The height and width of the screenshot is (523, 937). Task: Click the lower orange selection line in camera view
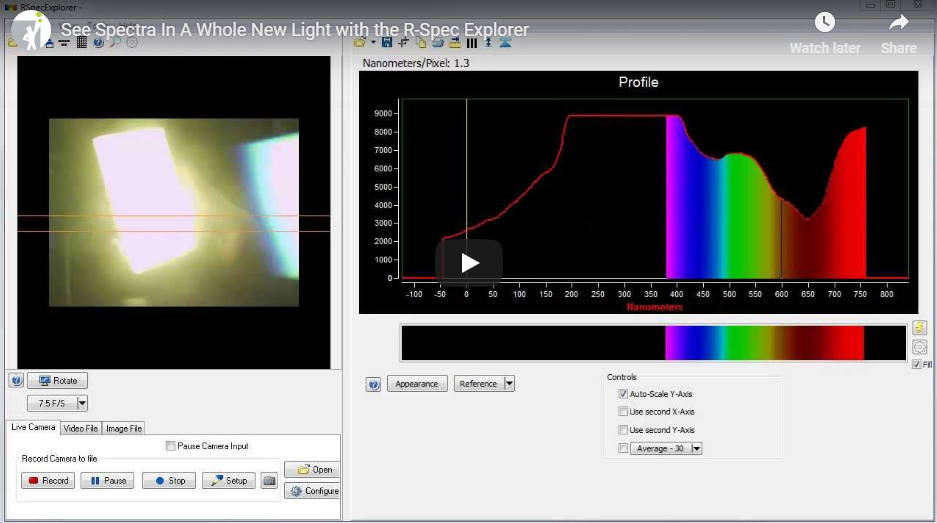coord(173,231)
